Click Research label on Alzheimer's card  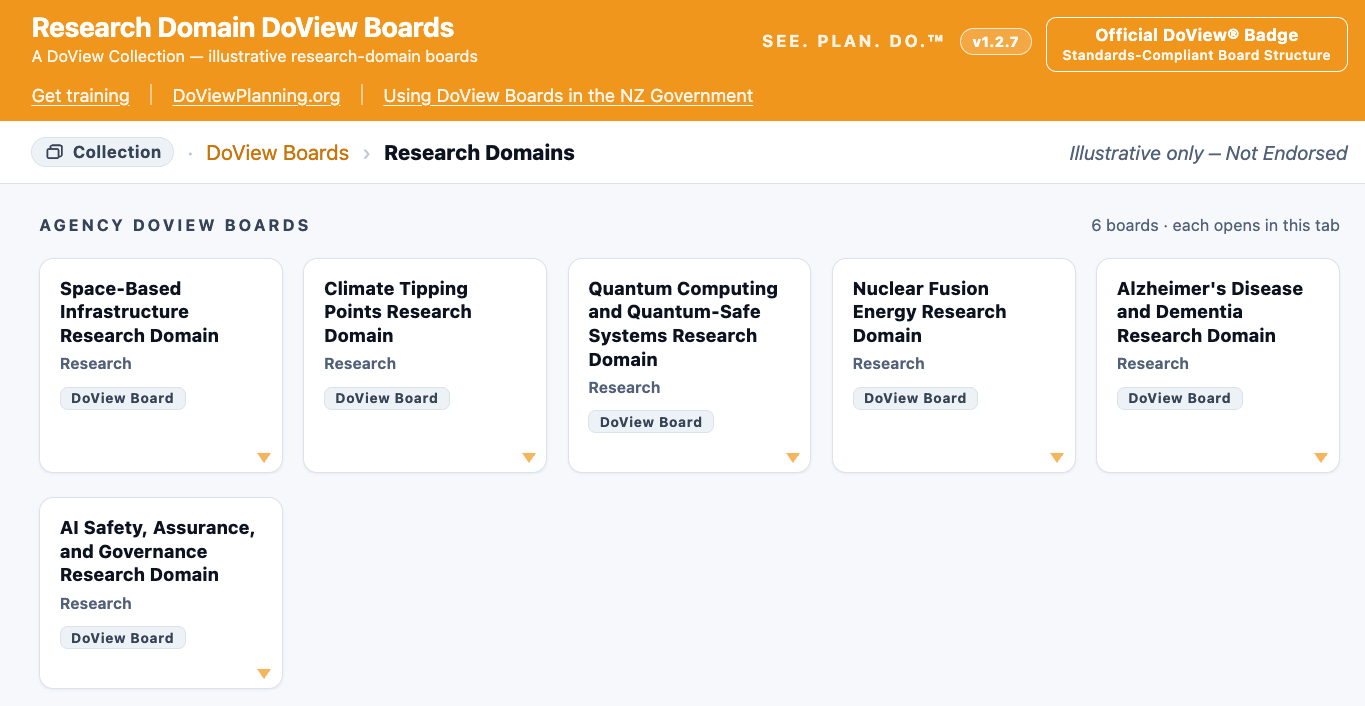(x=1153, y=364)
